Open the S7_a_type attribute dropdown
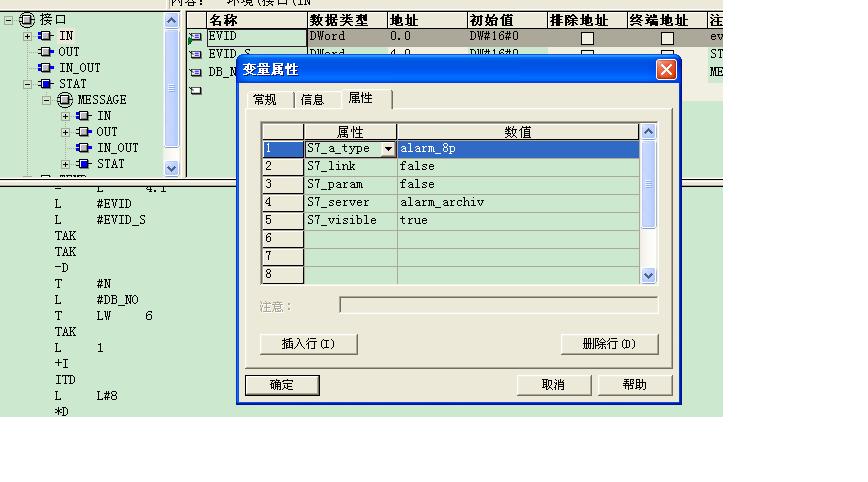Image resolution: width=868 pixels, height=482 pixels. (x=388, y=149)
